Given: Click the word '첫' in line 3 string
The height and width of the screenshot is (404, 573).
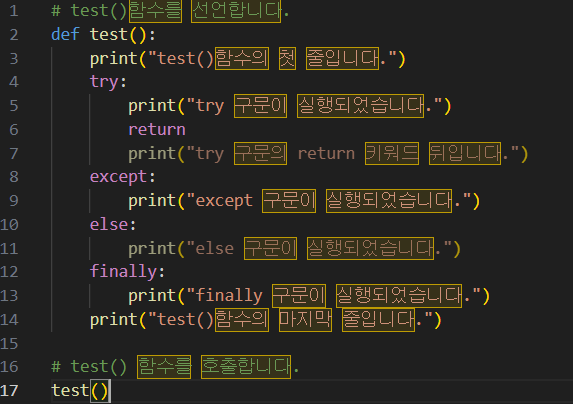Looking at the screenshot, I should pyautogui.click(x=287, y=58).
